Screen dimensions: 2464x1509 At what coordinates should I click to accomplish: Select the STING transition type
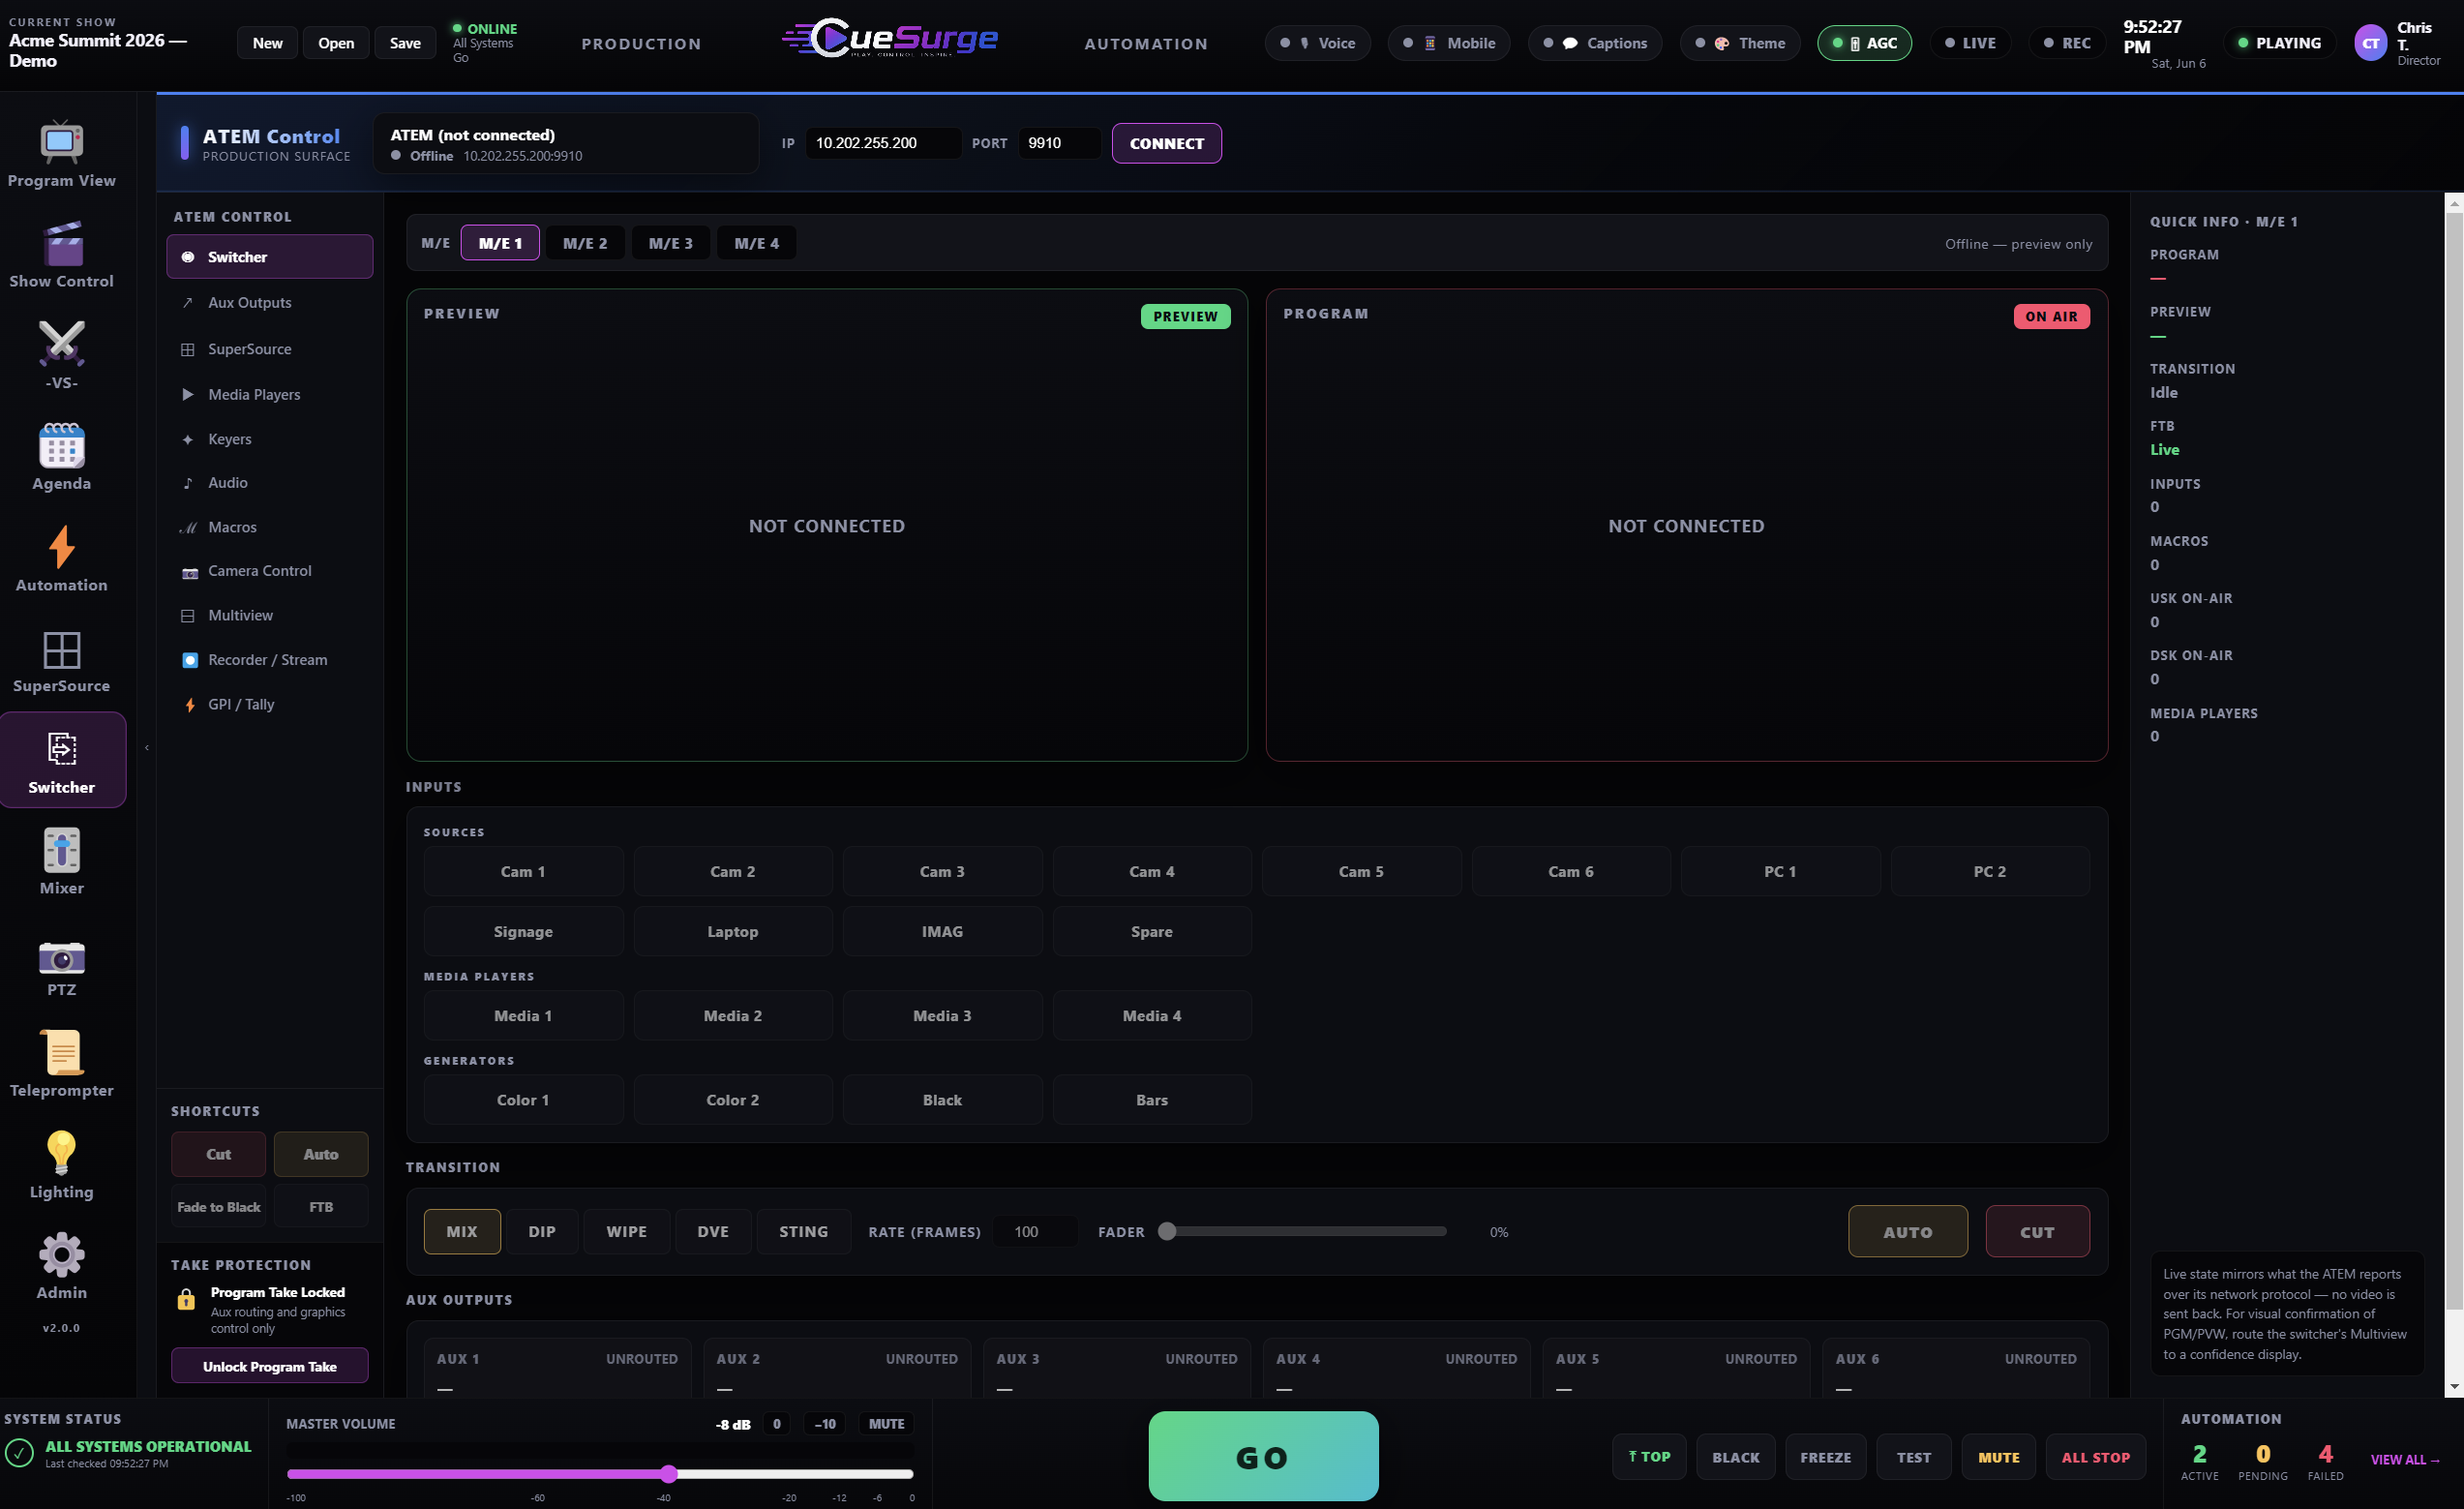804,1232
